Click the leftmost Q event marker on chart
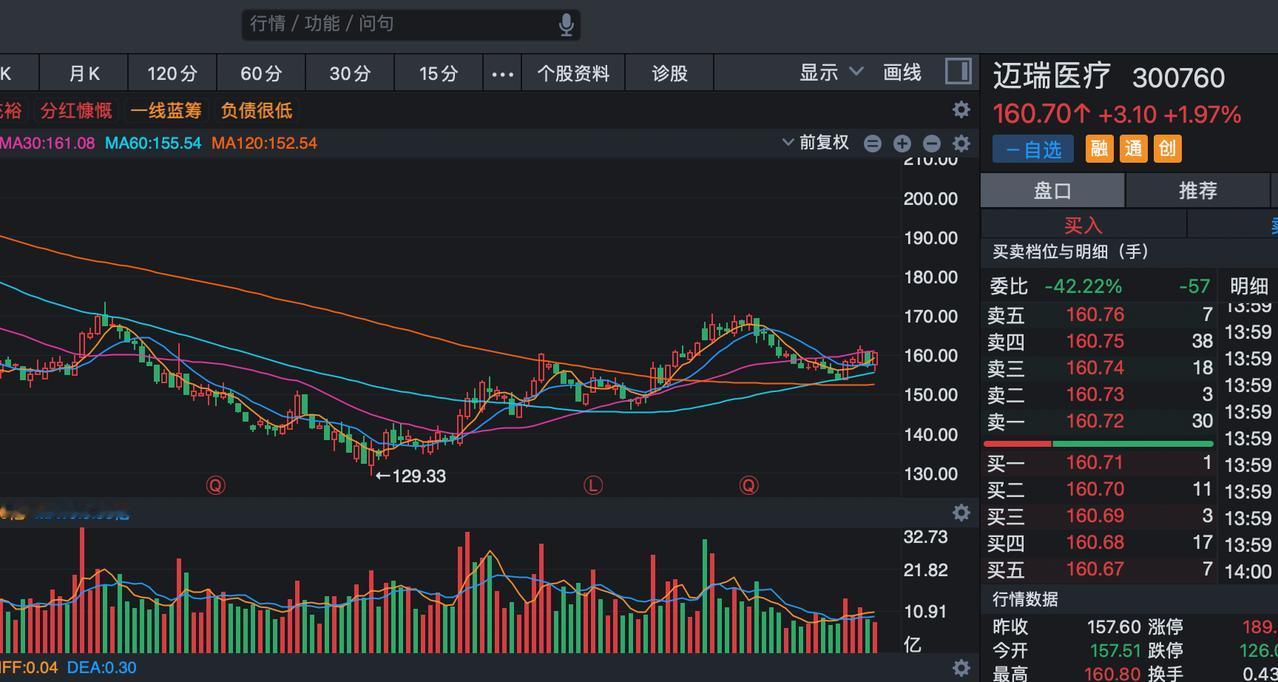The image size is (1278, 682). pyautogui.click(x=215, y=485)
